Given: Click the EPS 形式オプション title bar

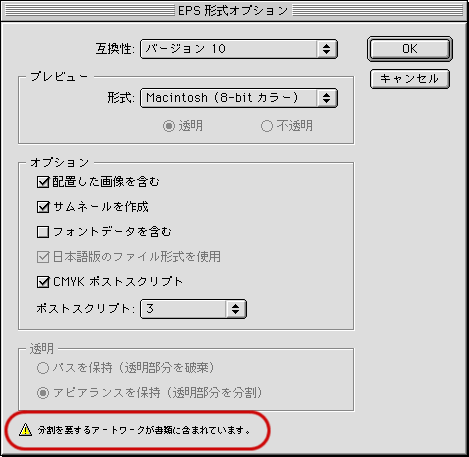Looking at the screenshot, I should (233, 11).
